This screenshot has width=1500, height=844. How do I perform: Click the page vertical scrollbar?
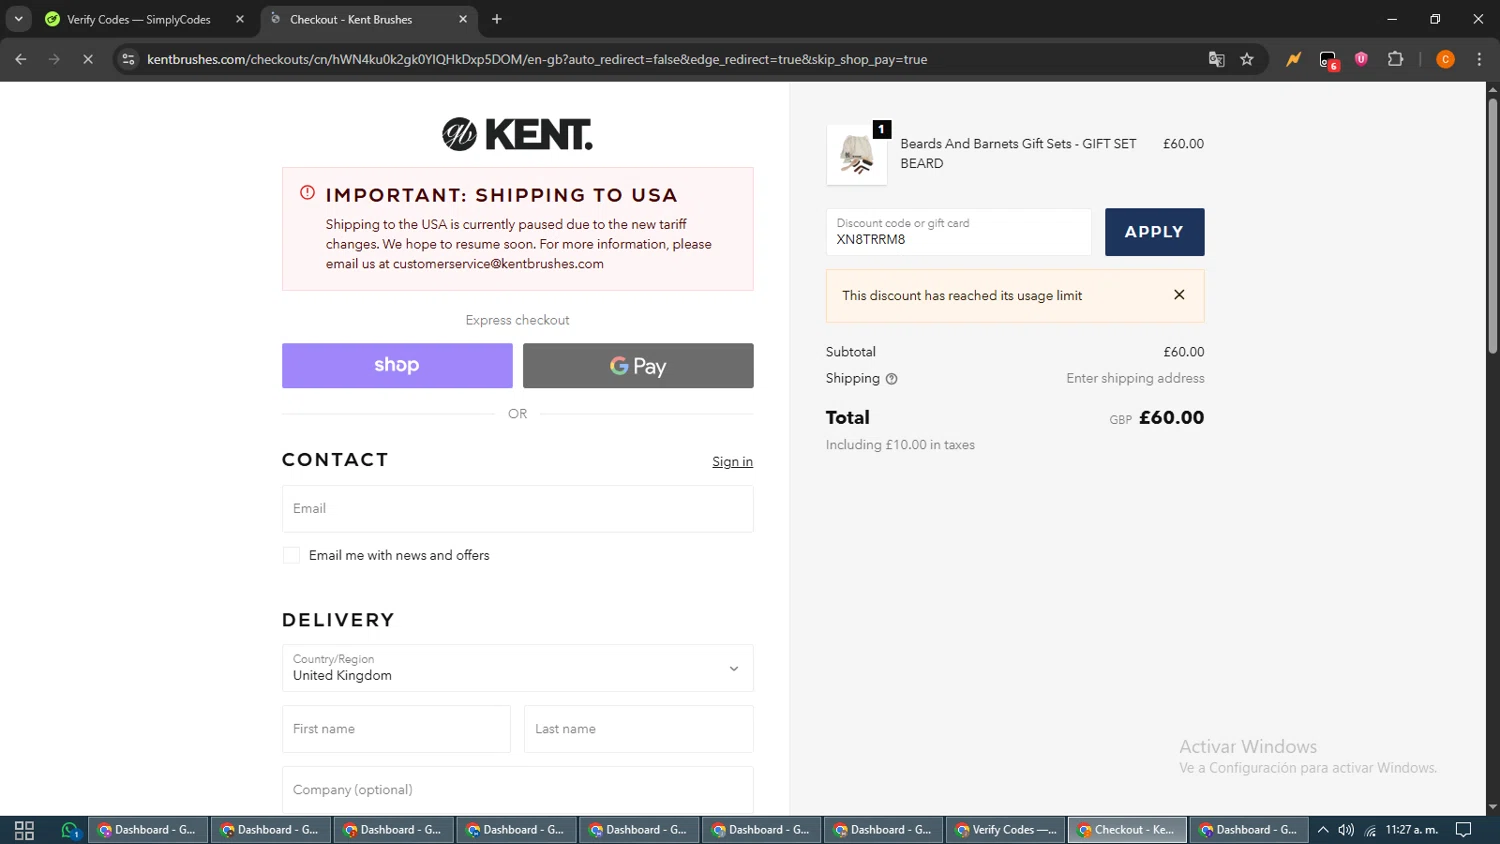[x=1492, y=226]
